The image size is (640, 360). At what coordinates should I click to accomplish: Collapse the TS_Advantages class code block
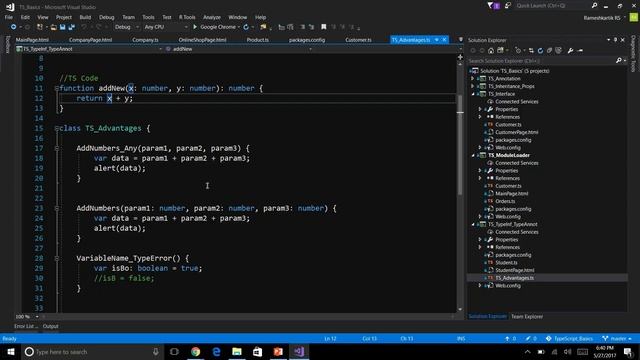pos(56,128)
